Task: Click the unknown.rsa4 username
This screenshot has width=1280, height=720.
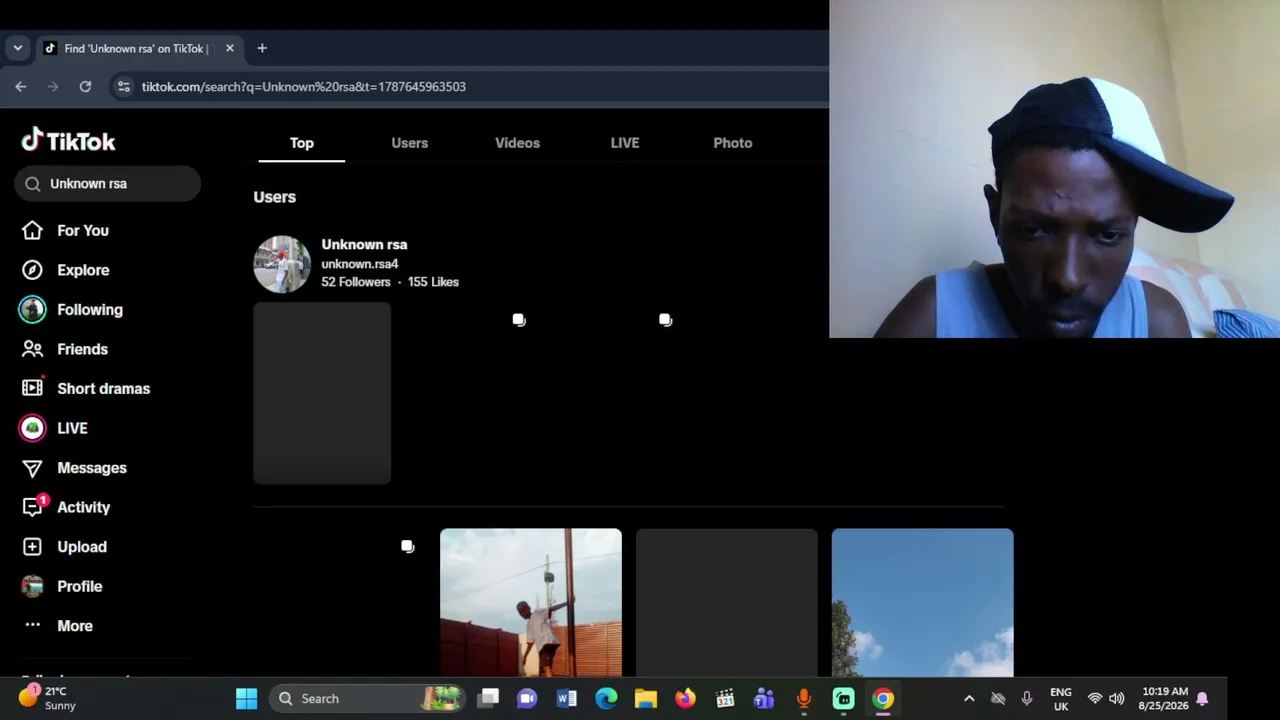Action: [360, 264]
